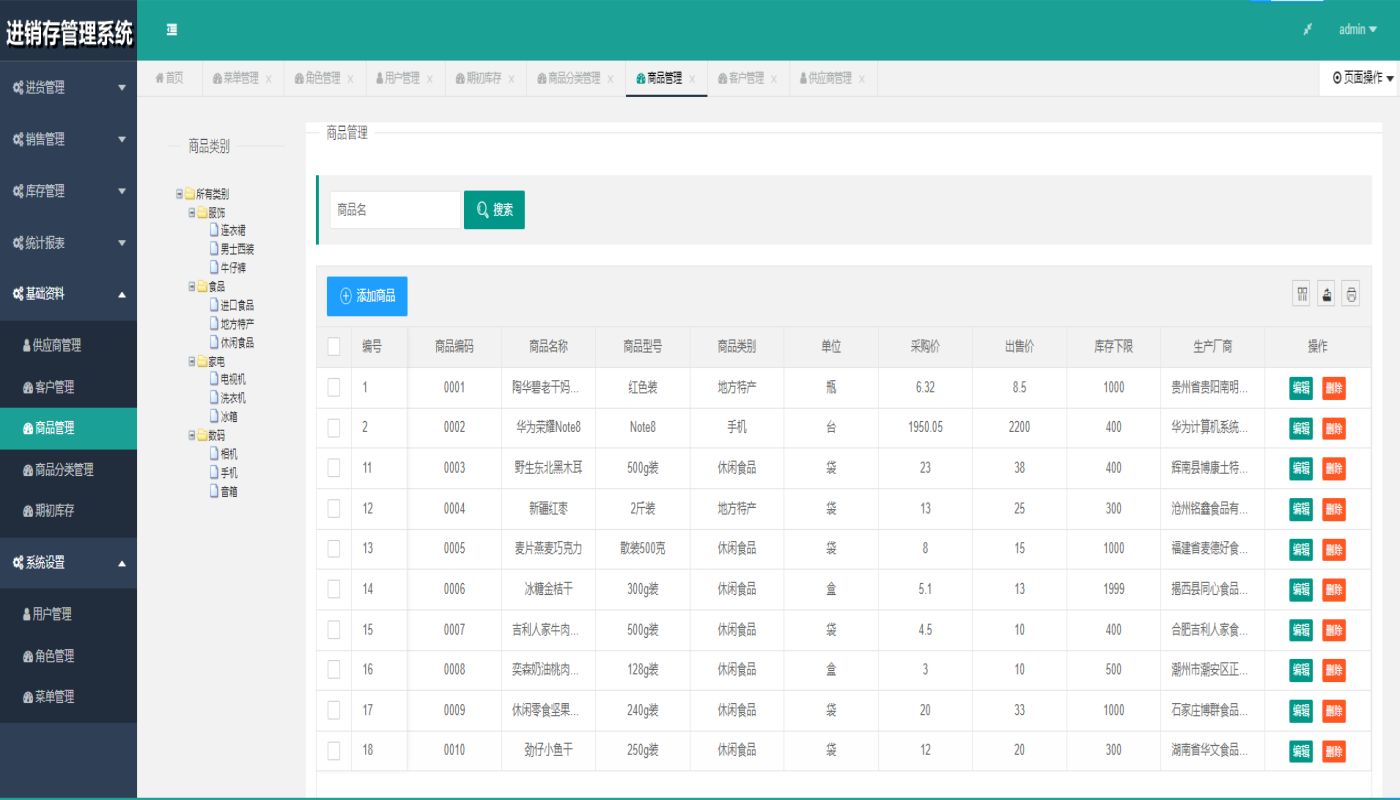Click the pin icon next to admin
Viewport: 1400px width, 800px height.
(1307, 30)
